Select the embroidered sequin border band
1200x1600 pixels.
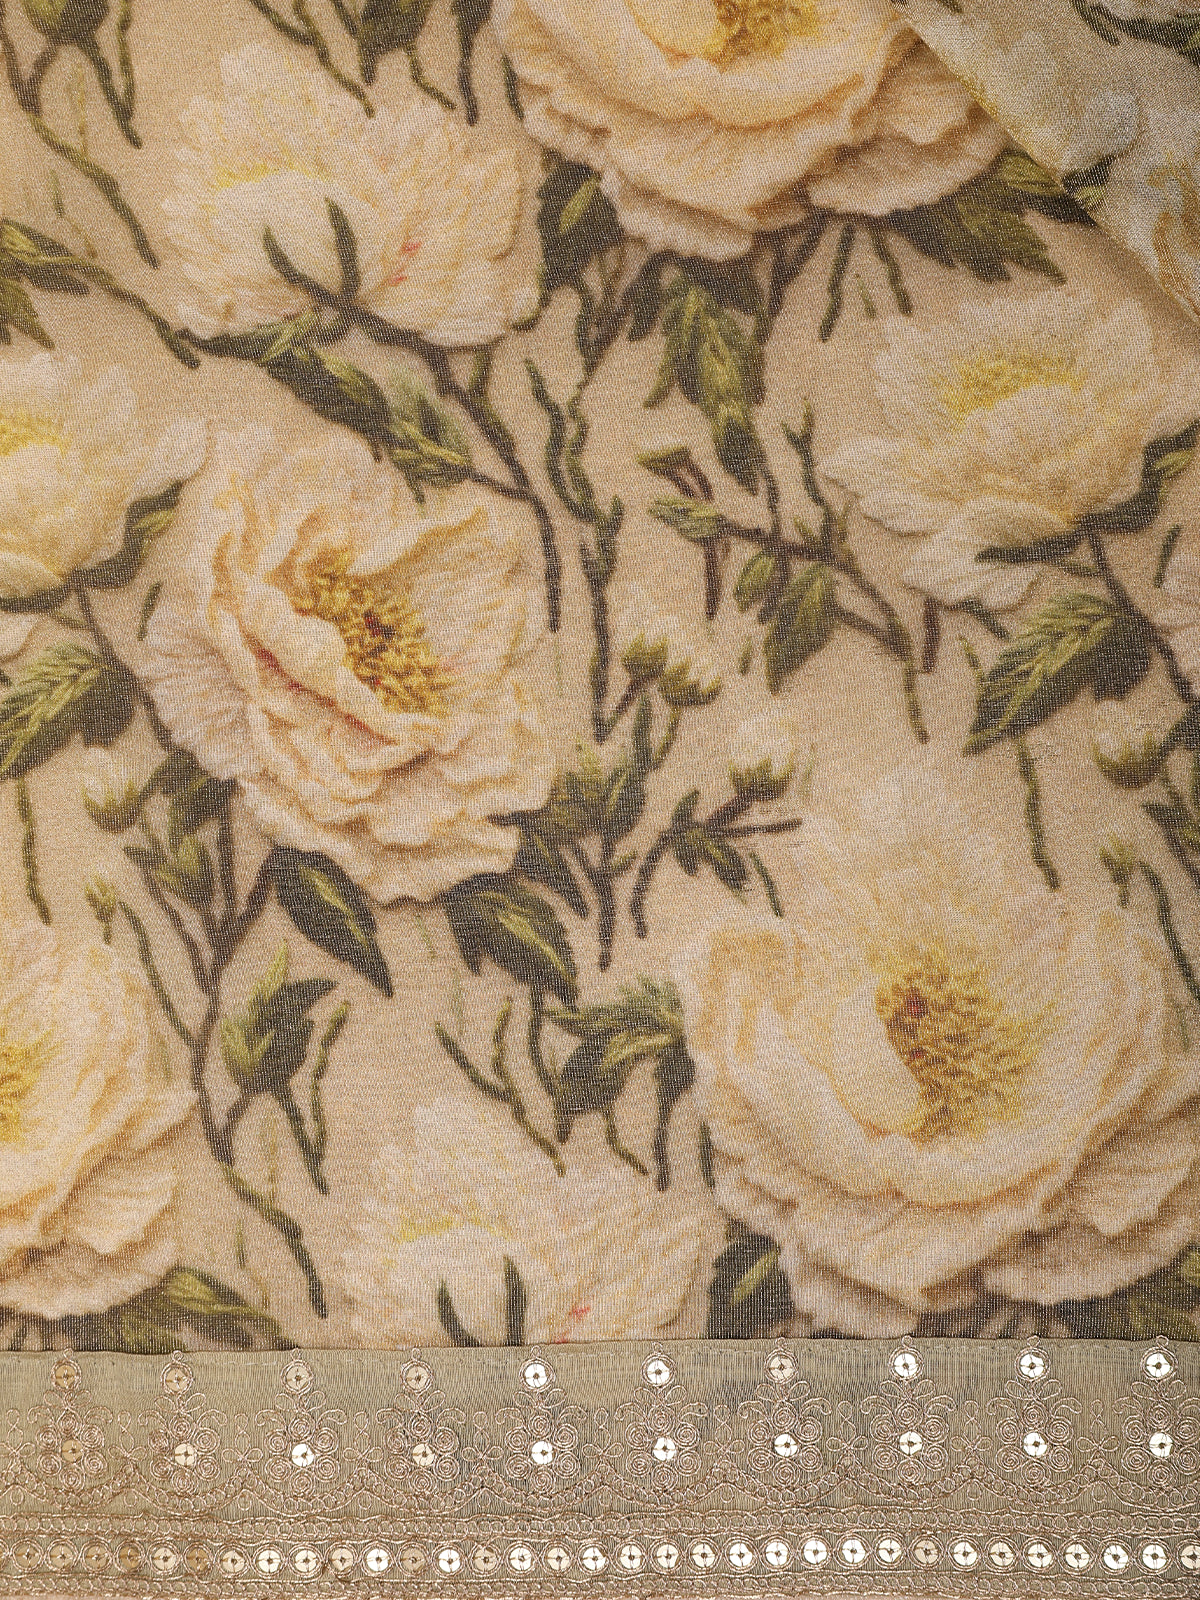pos(600,1470)
